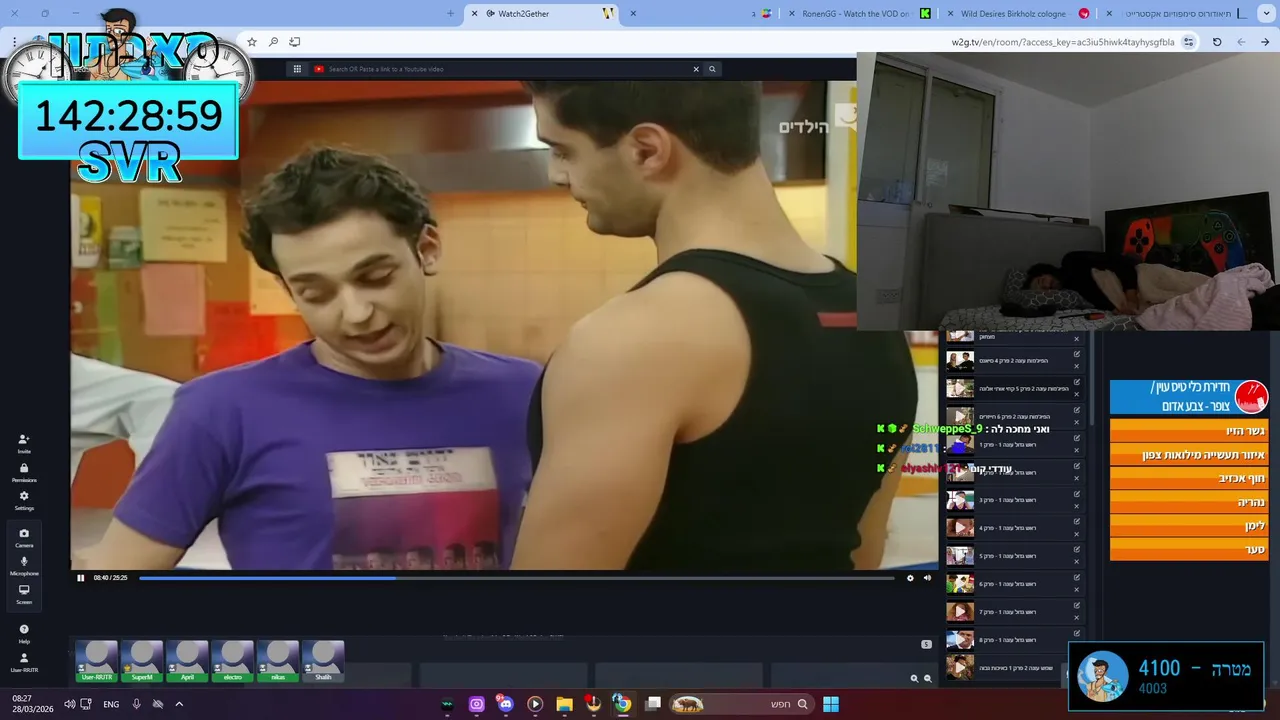
Task: Remove the playlist entry ending פרק 5
Action: pos(1077,561)
